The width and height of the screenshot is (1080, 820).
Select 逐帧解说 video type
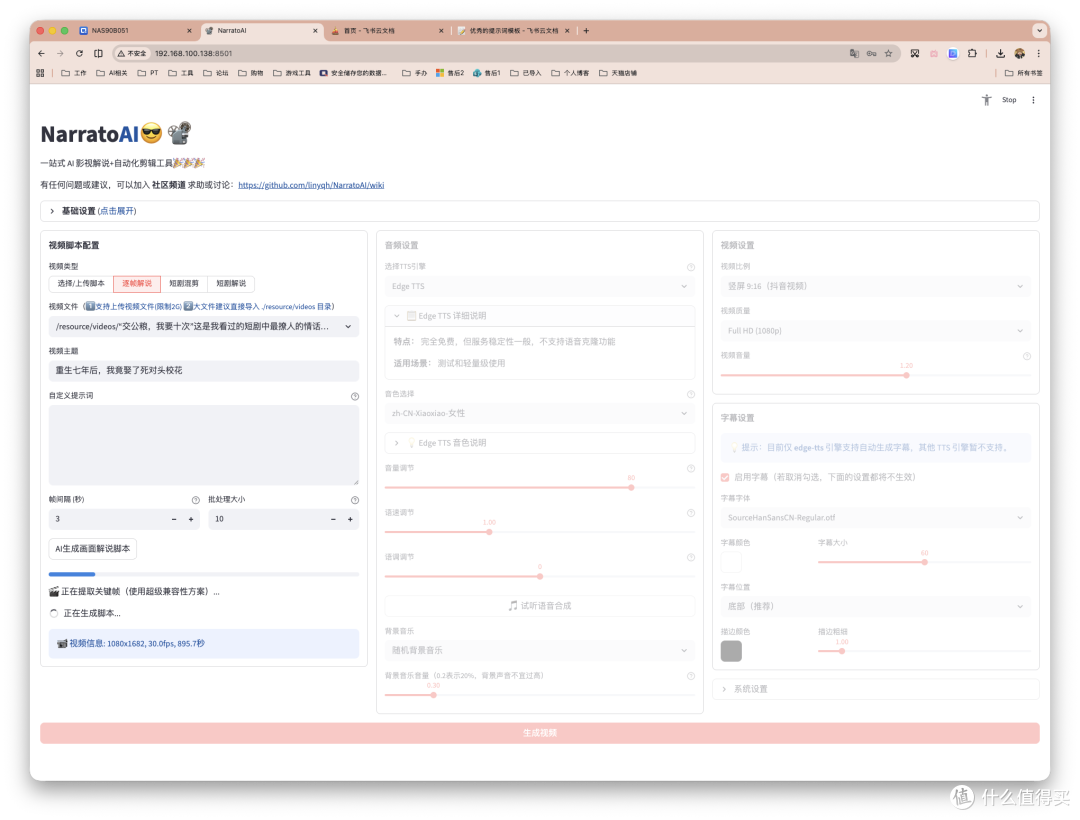click(137, 284)
